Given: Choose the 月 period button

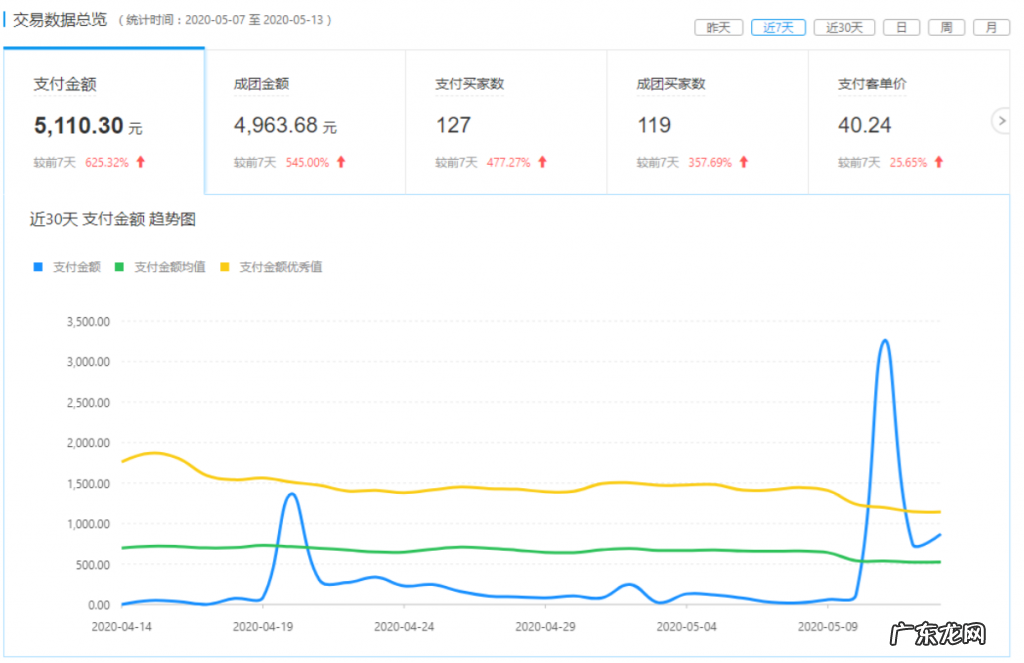Looking at the screenshot, I should coord(991,28).
